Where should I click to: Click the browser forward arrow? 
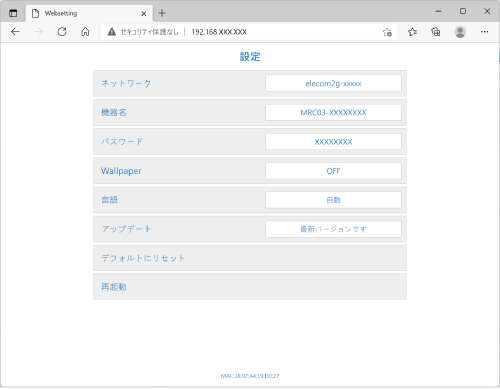(x=39, y=32)
